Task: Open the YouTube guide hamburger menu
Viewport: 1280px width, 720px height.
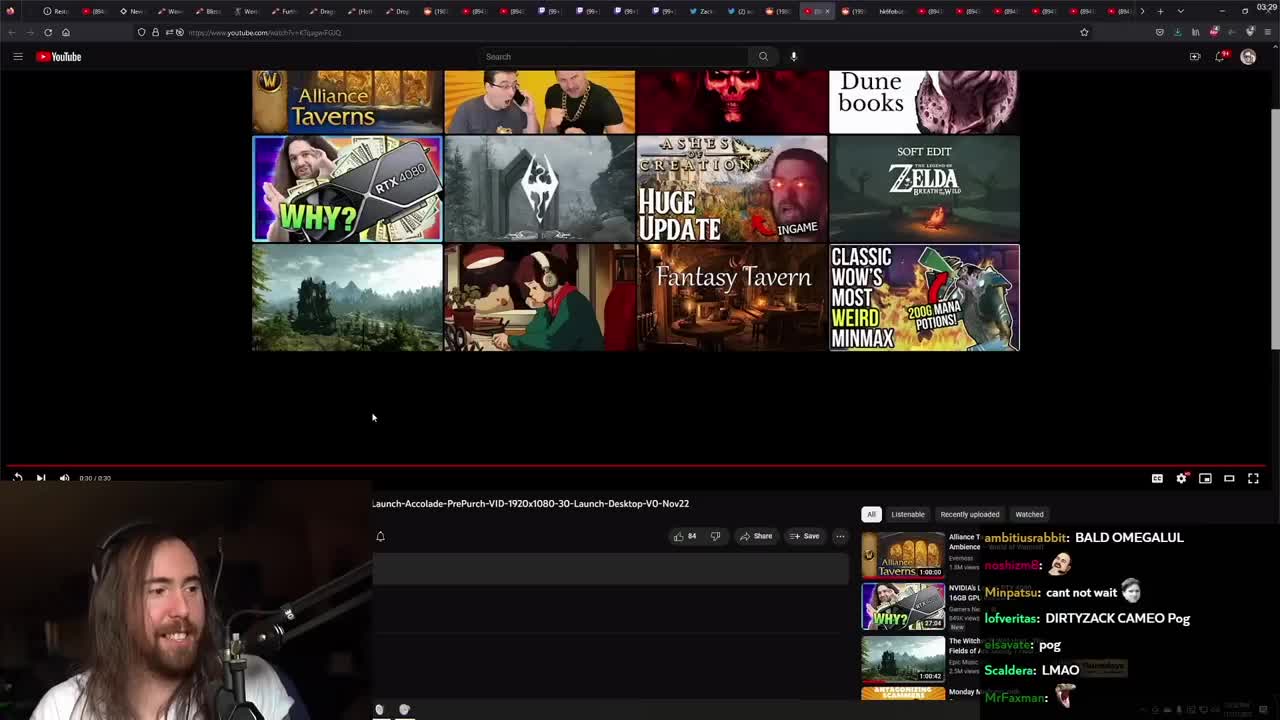Action: (x=17, y=57)
